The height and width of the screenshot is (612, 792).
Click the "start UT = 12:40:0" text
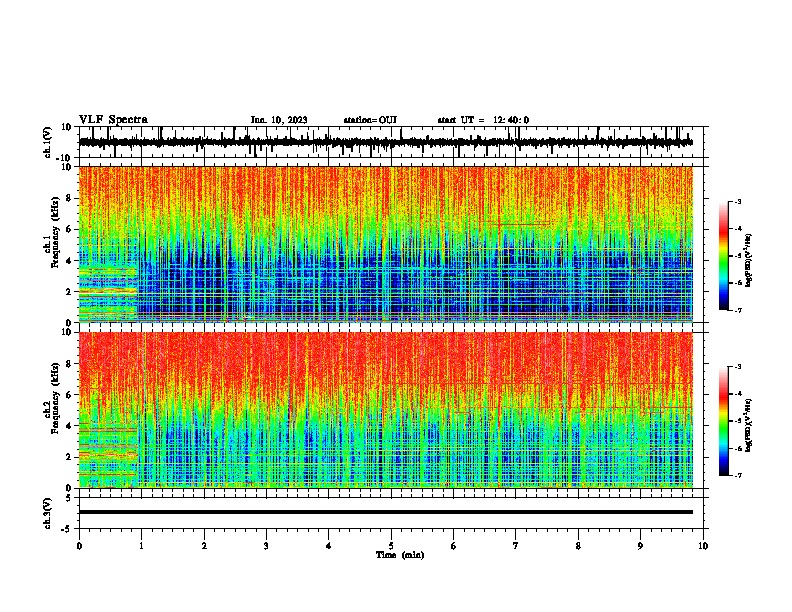[x=483, y=120]
